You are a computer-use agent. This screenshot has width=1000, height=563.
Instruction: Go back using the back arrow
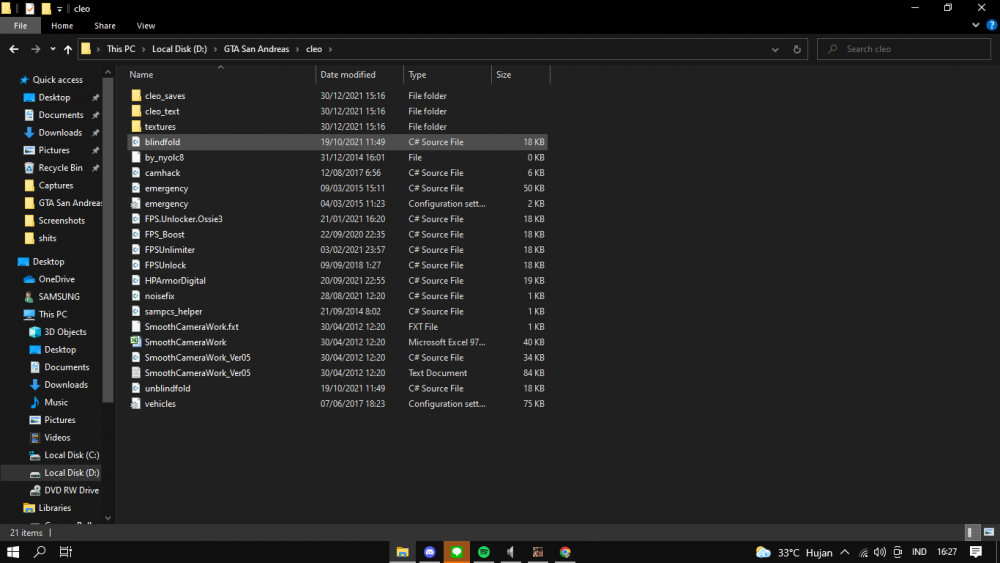point(14,49)
